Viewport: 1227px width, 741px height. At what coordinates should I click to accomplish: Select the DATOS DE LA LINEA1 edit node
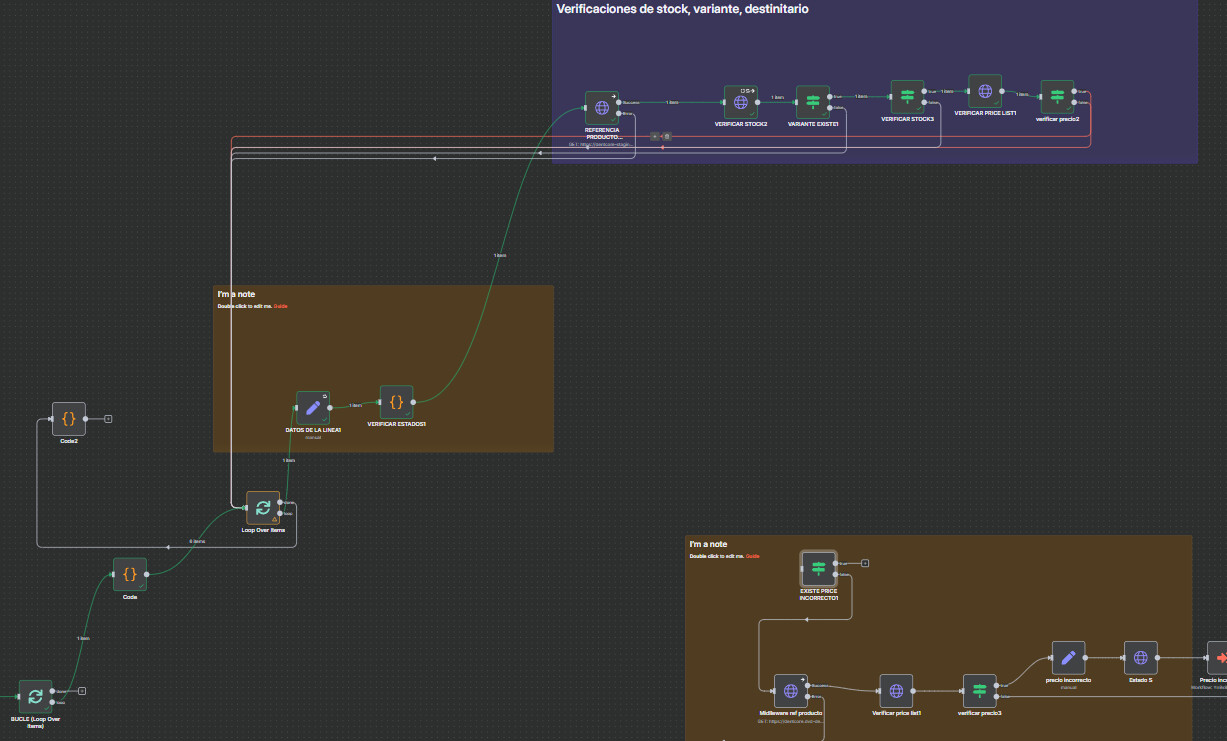click(x=313, y=407)
